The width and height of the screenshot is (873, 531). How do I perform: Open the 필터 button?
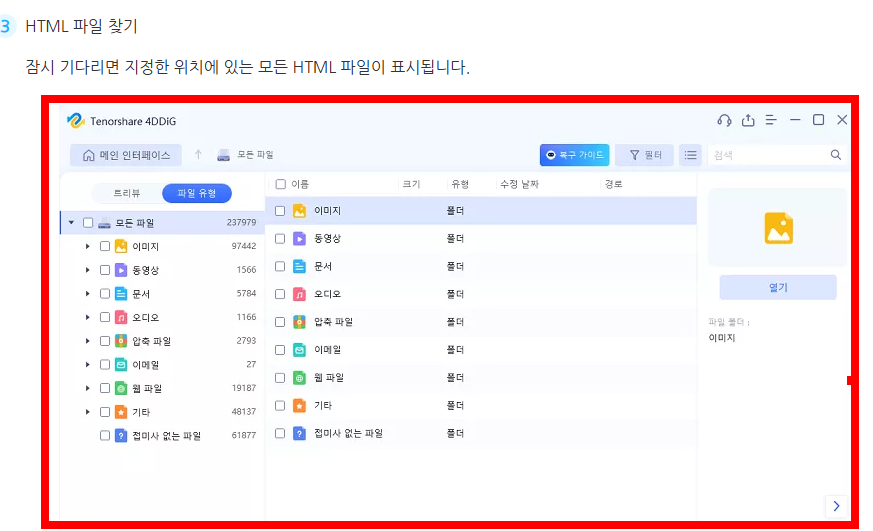pyautogui.click(x=645, y=155)
